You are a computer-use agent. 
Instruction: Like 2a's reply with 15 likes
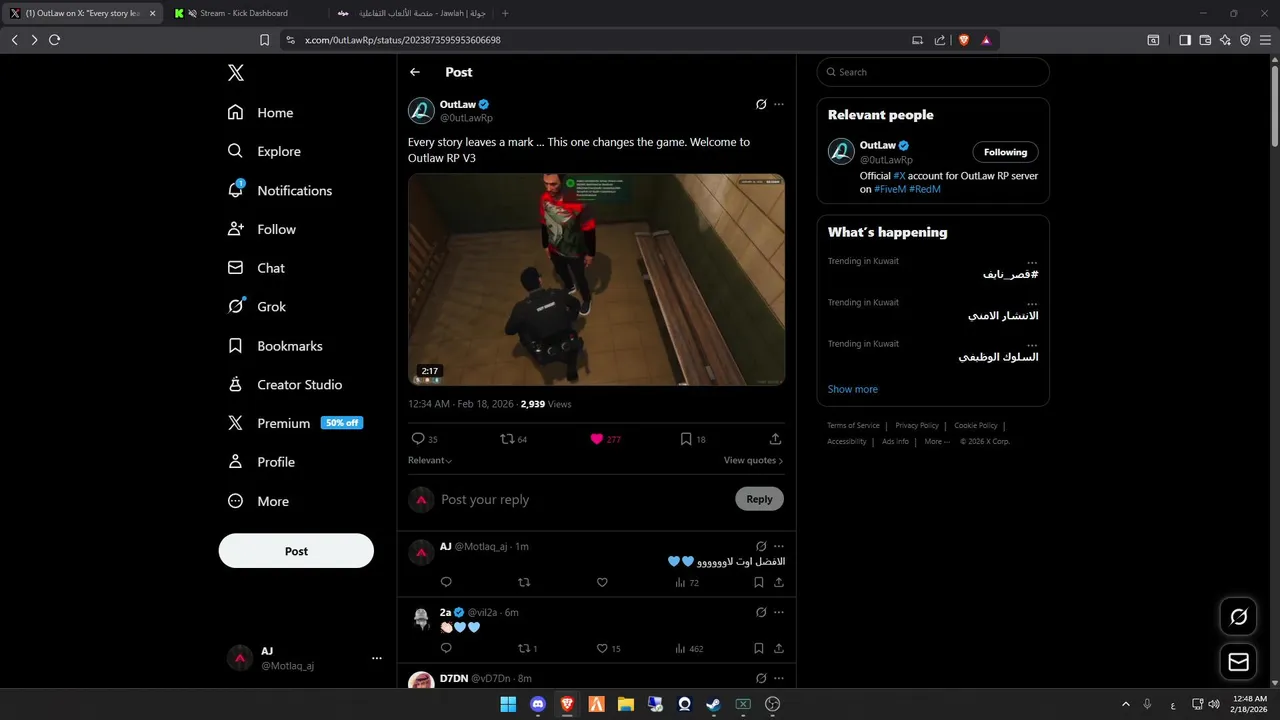[x=608, y=649]
